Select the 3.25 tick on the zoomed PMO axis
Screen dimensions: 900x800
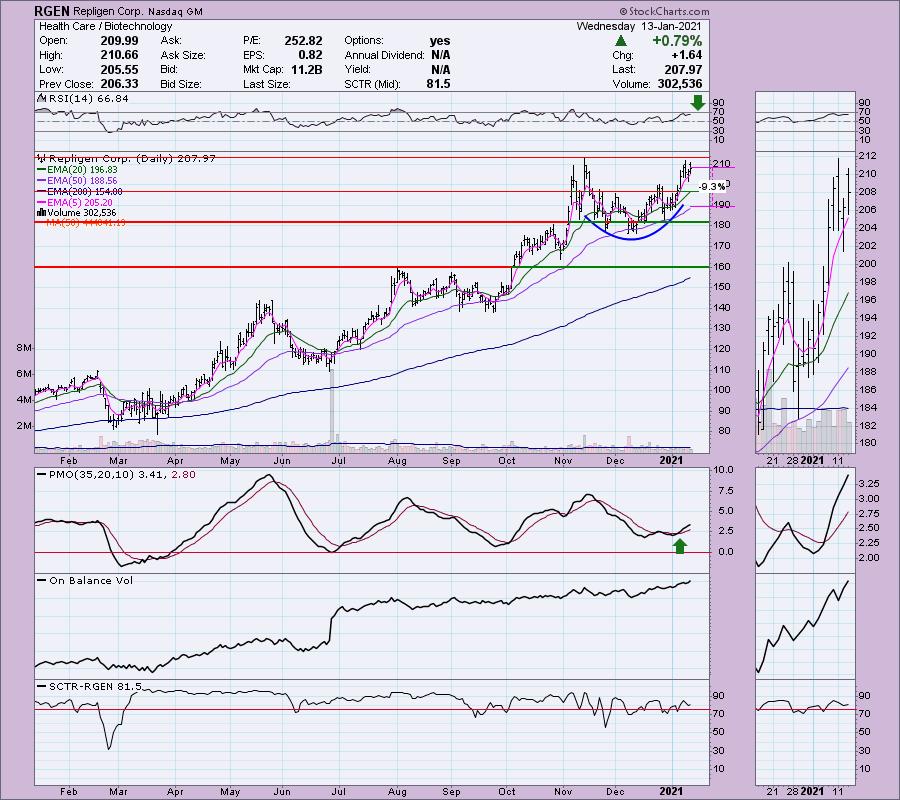[870, 484]
